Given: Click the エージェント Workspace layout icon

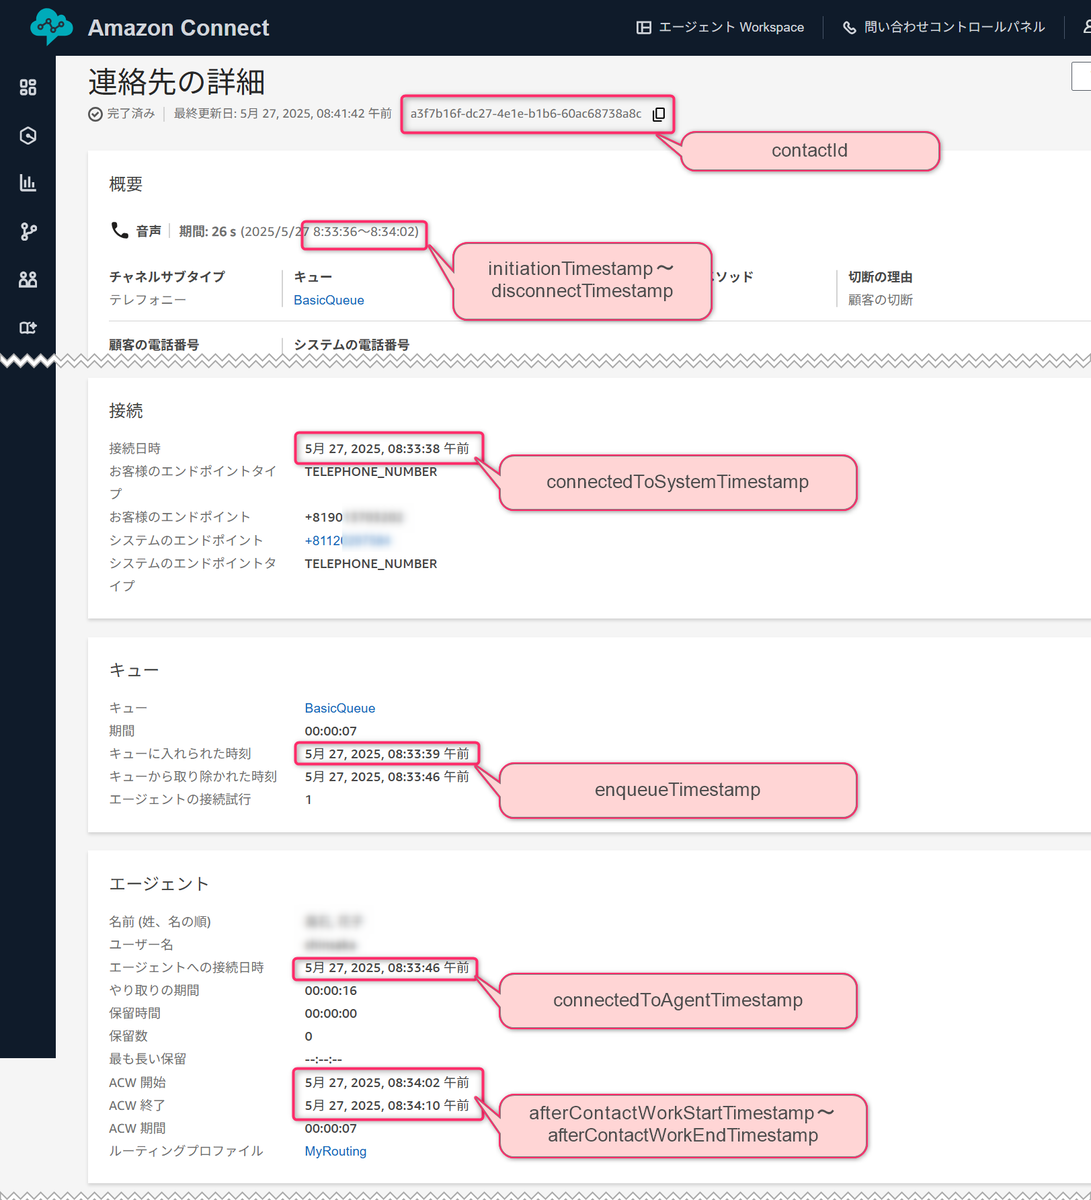Looking at the screenshot, I should pyautogui.click(x=644, y=28).
